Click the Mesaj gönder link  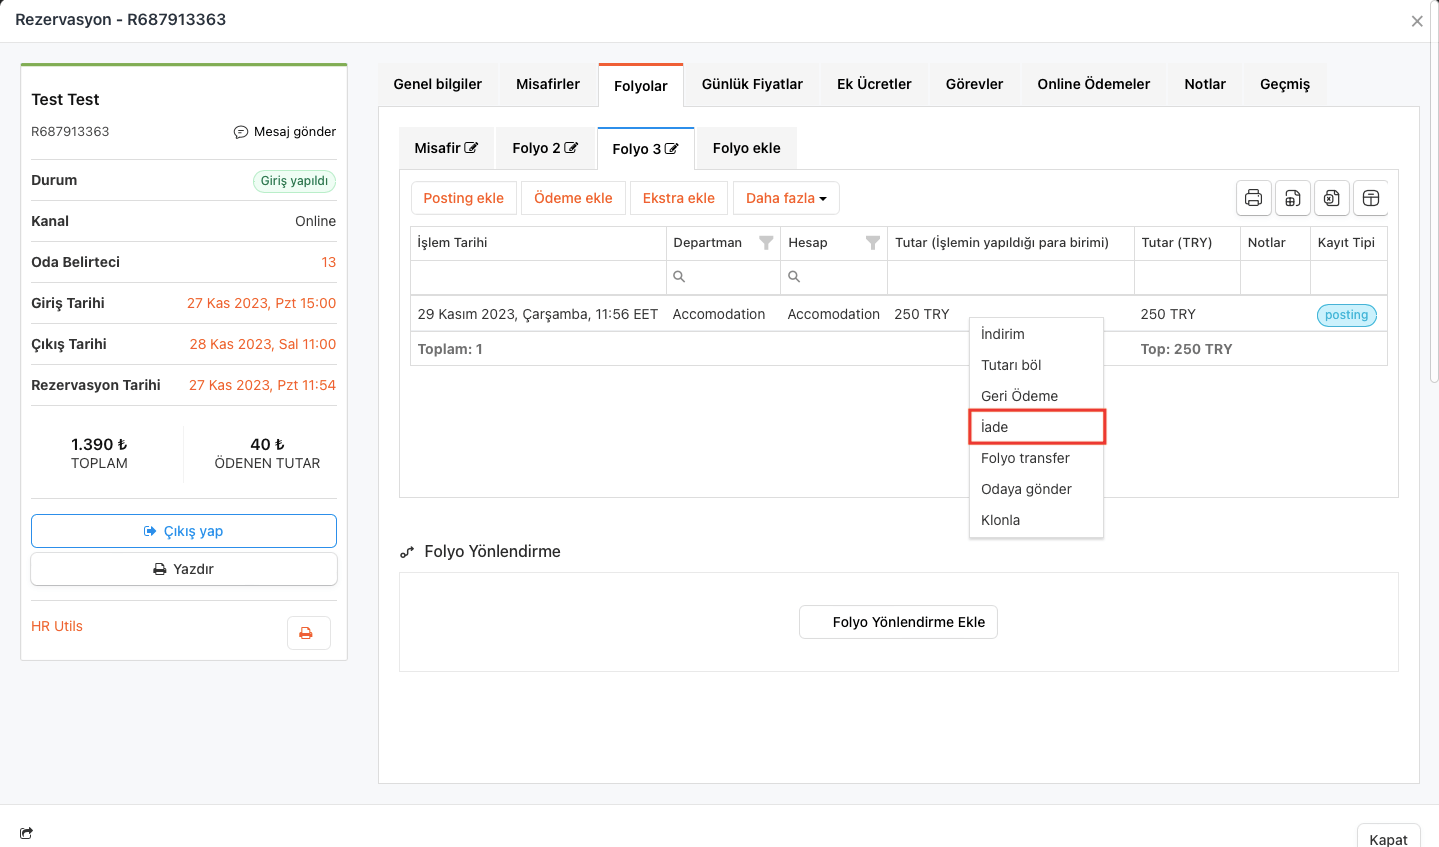285,132
